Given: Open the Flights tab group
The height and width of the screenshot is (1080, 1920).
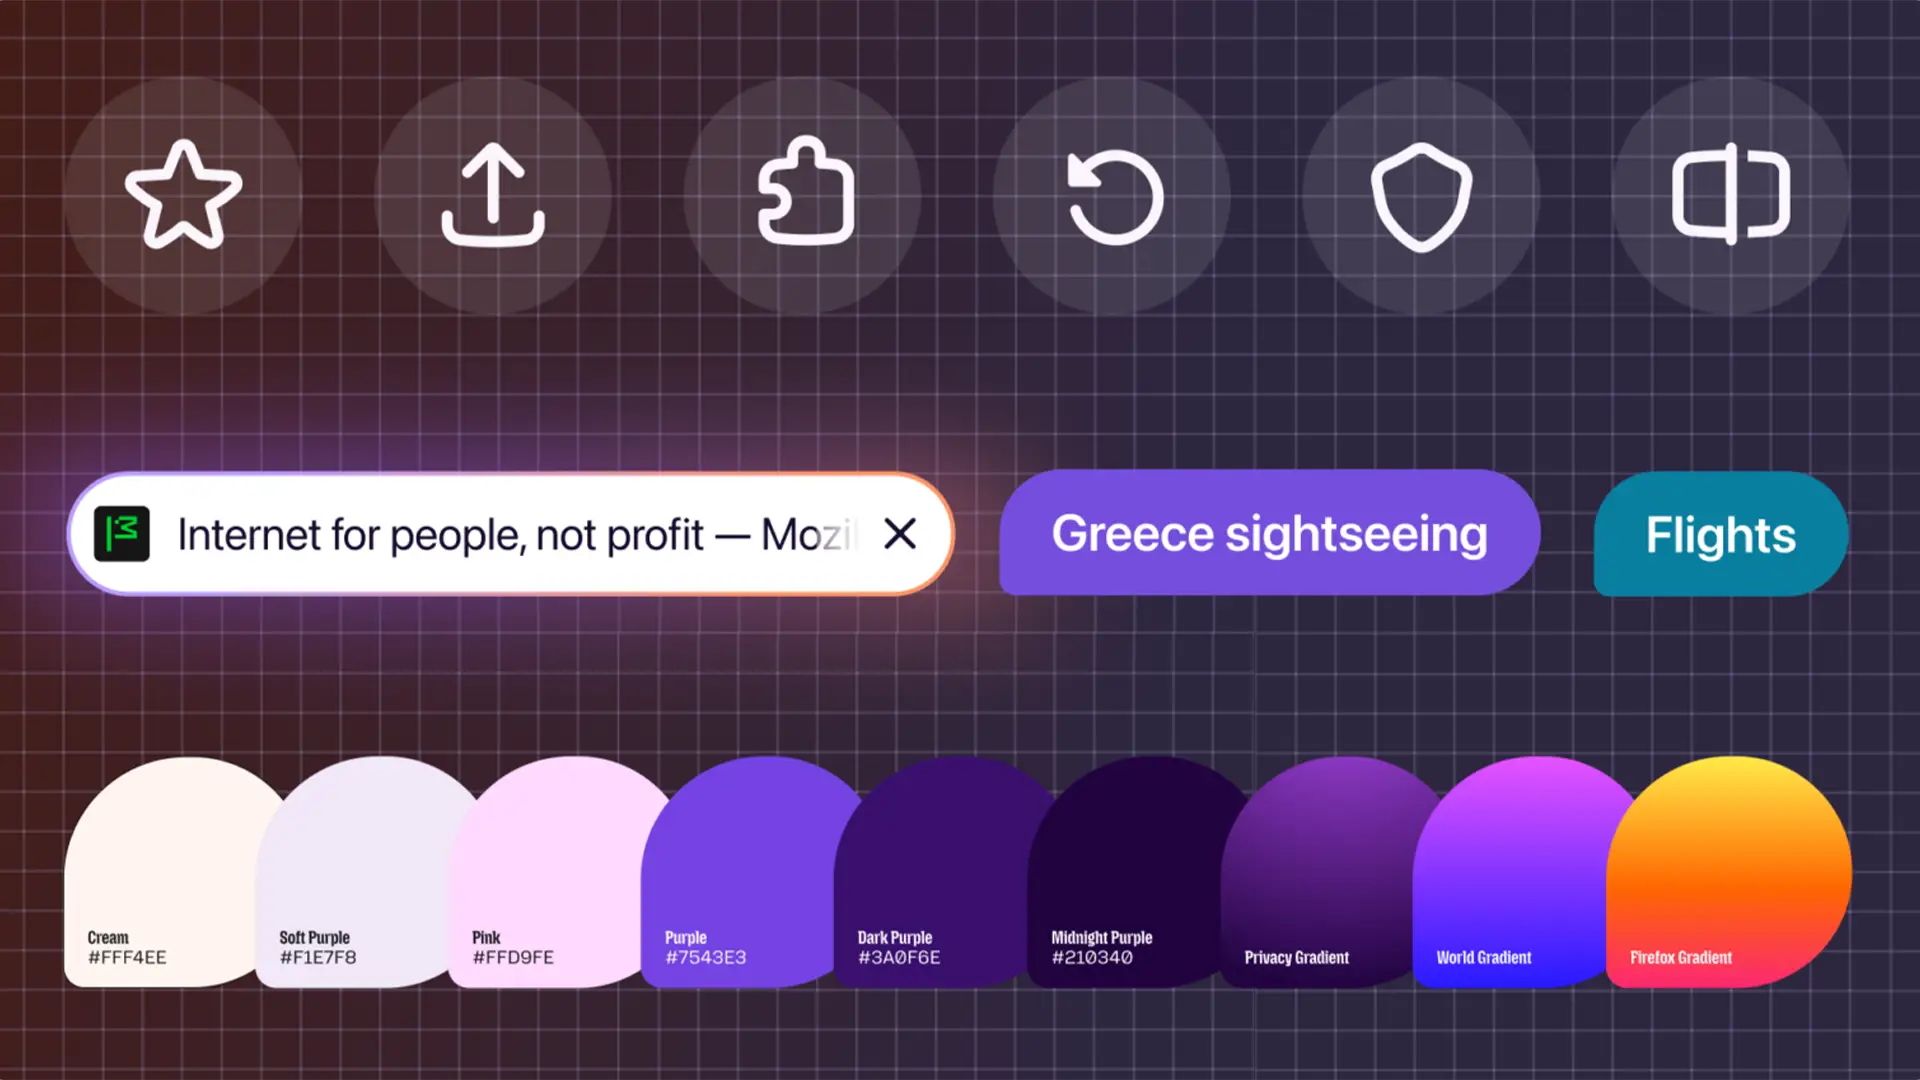Looking at the screenshot, I should (1721, 534).
